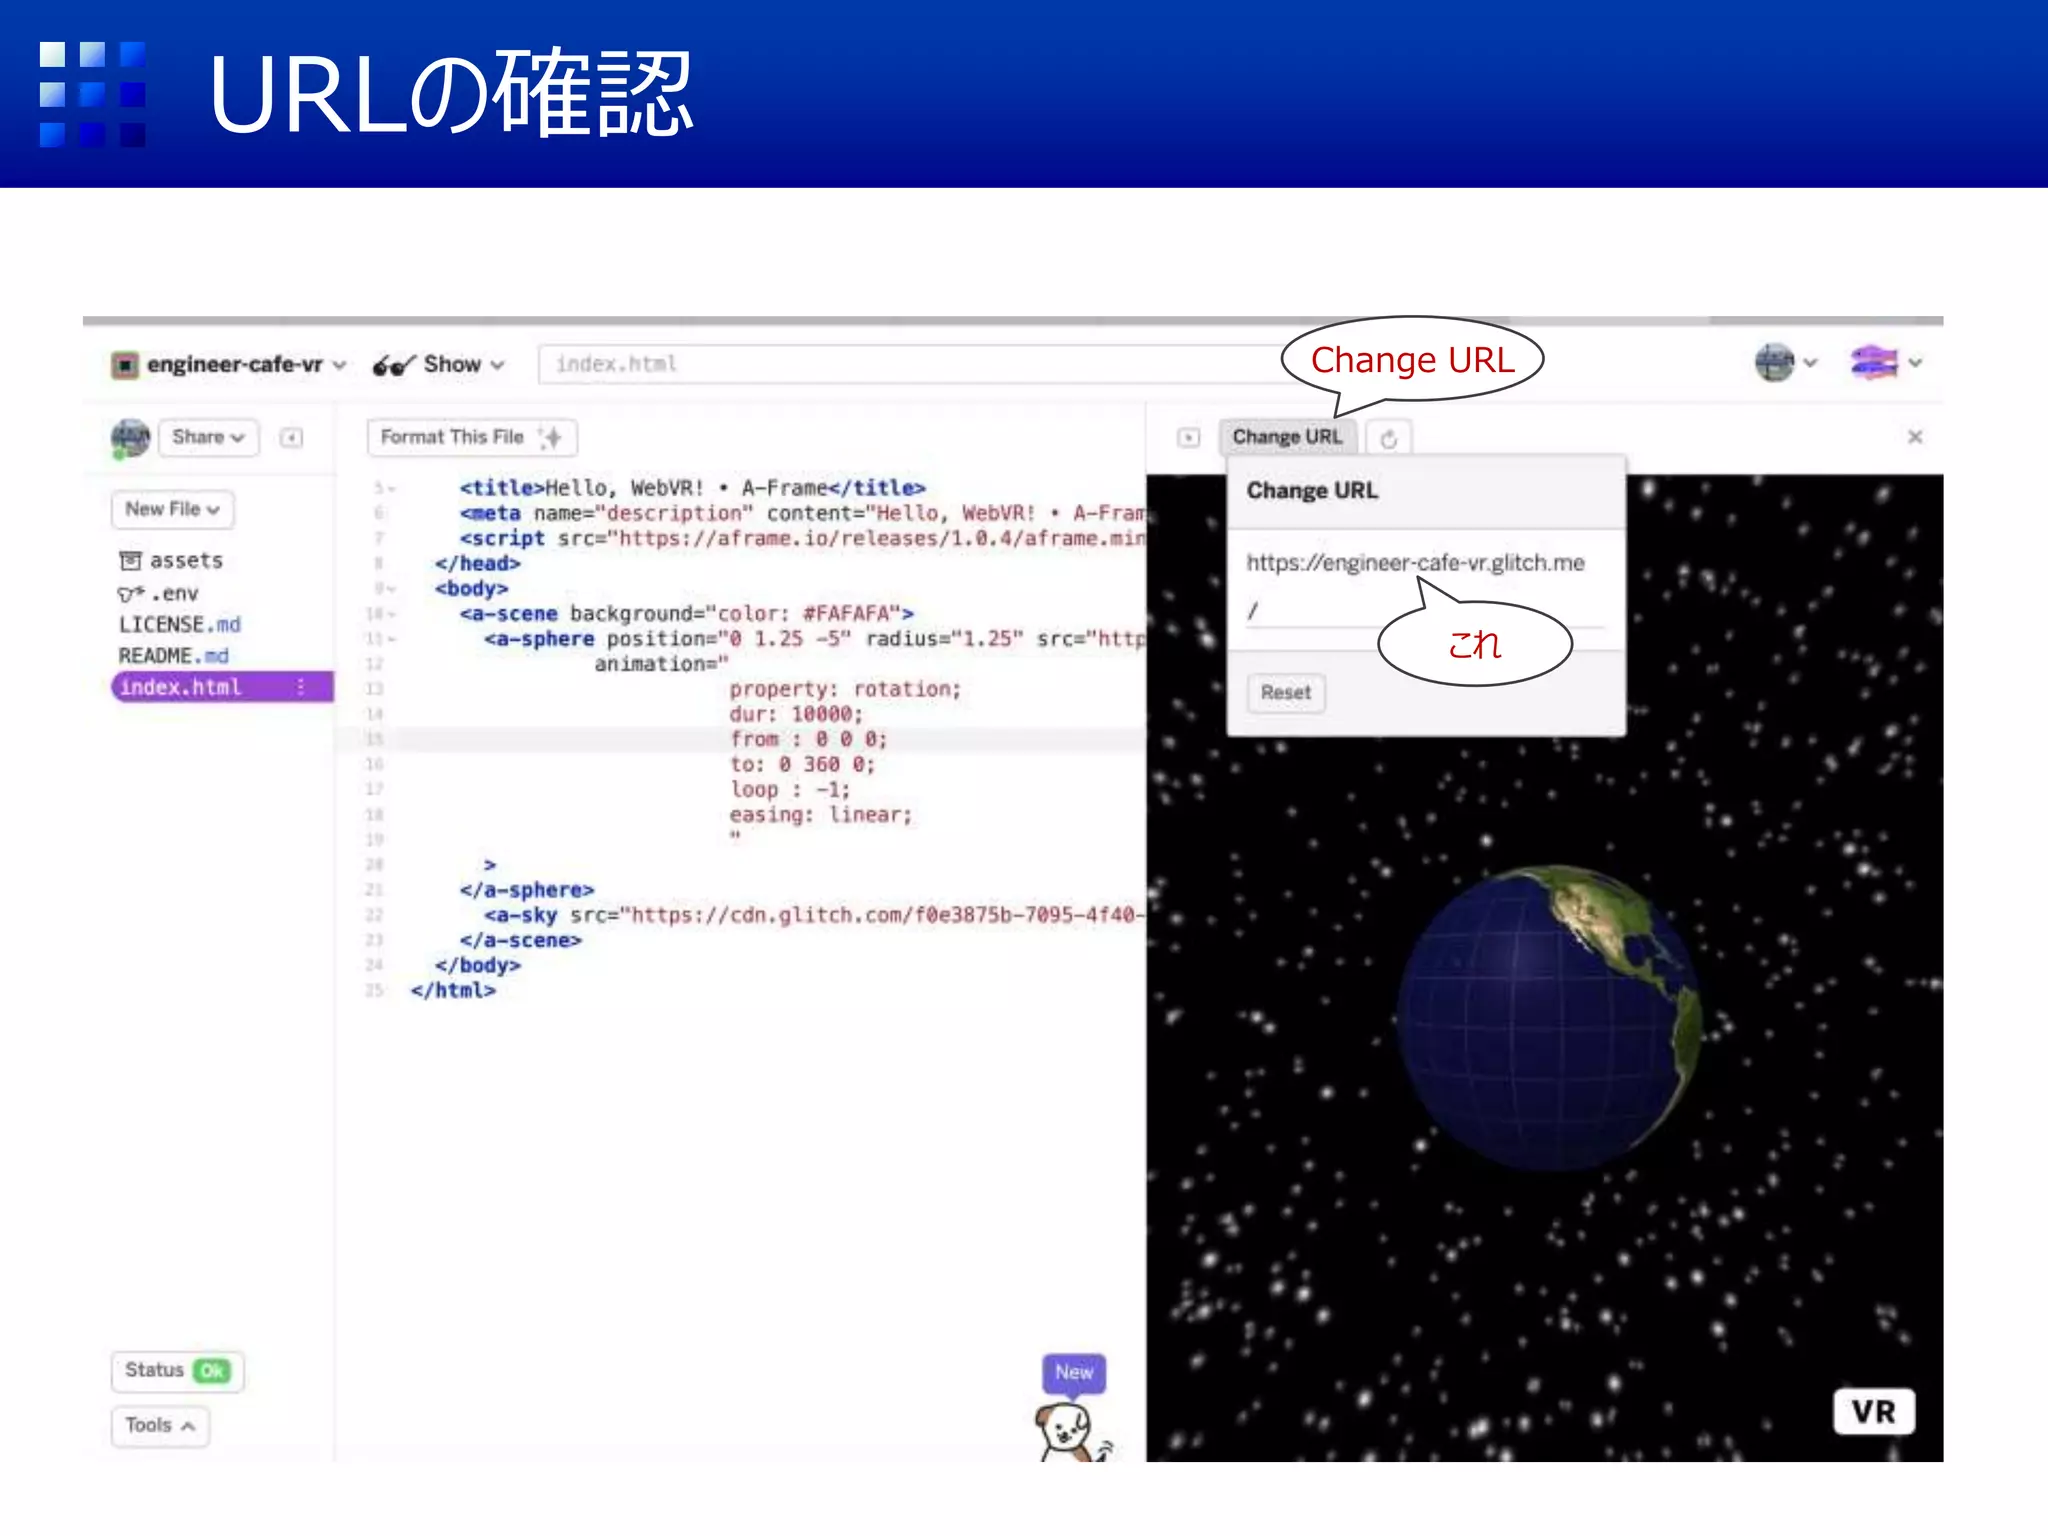Click the user avatar next to Share
The height and width of the screenshot is (1536, 2048).
pyautogui.click(x=130, y=438)
